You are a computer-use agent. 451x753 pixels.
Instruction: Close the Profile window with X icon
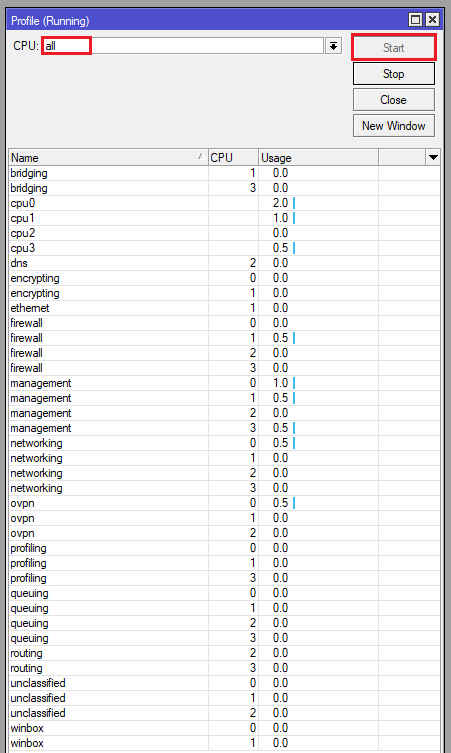pyautogui.click(x=433, y=20)
